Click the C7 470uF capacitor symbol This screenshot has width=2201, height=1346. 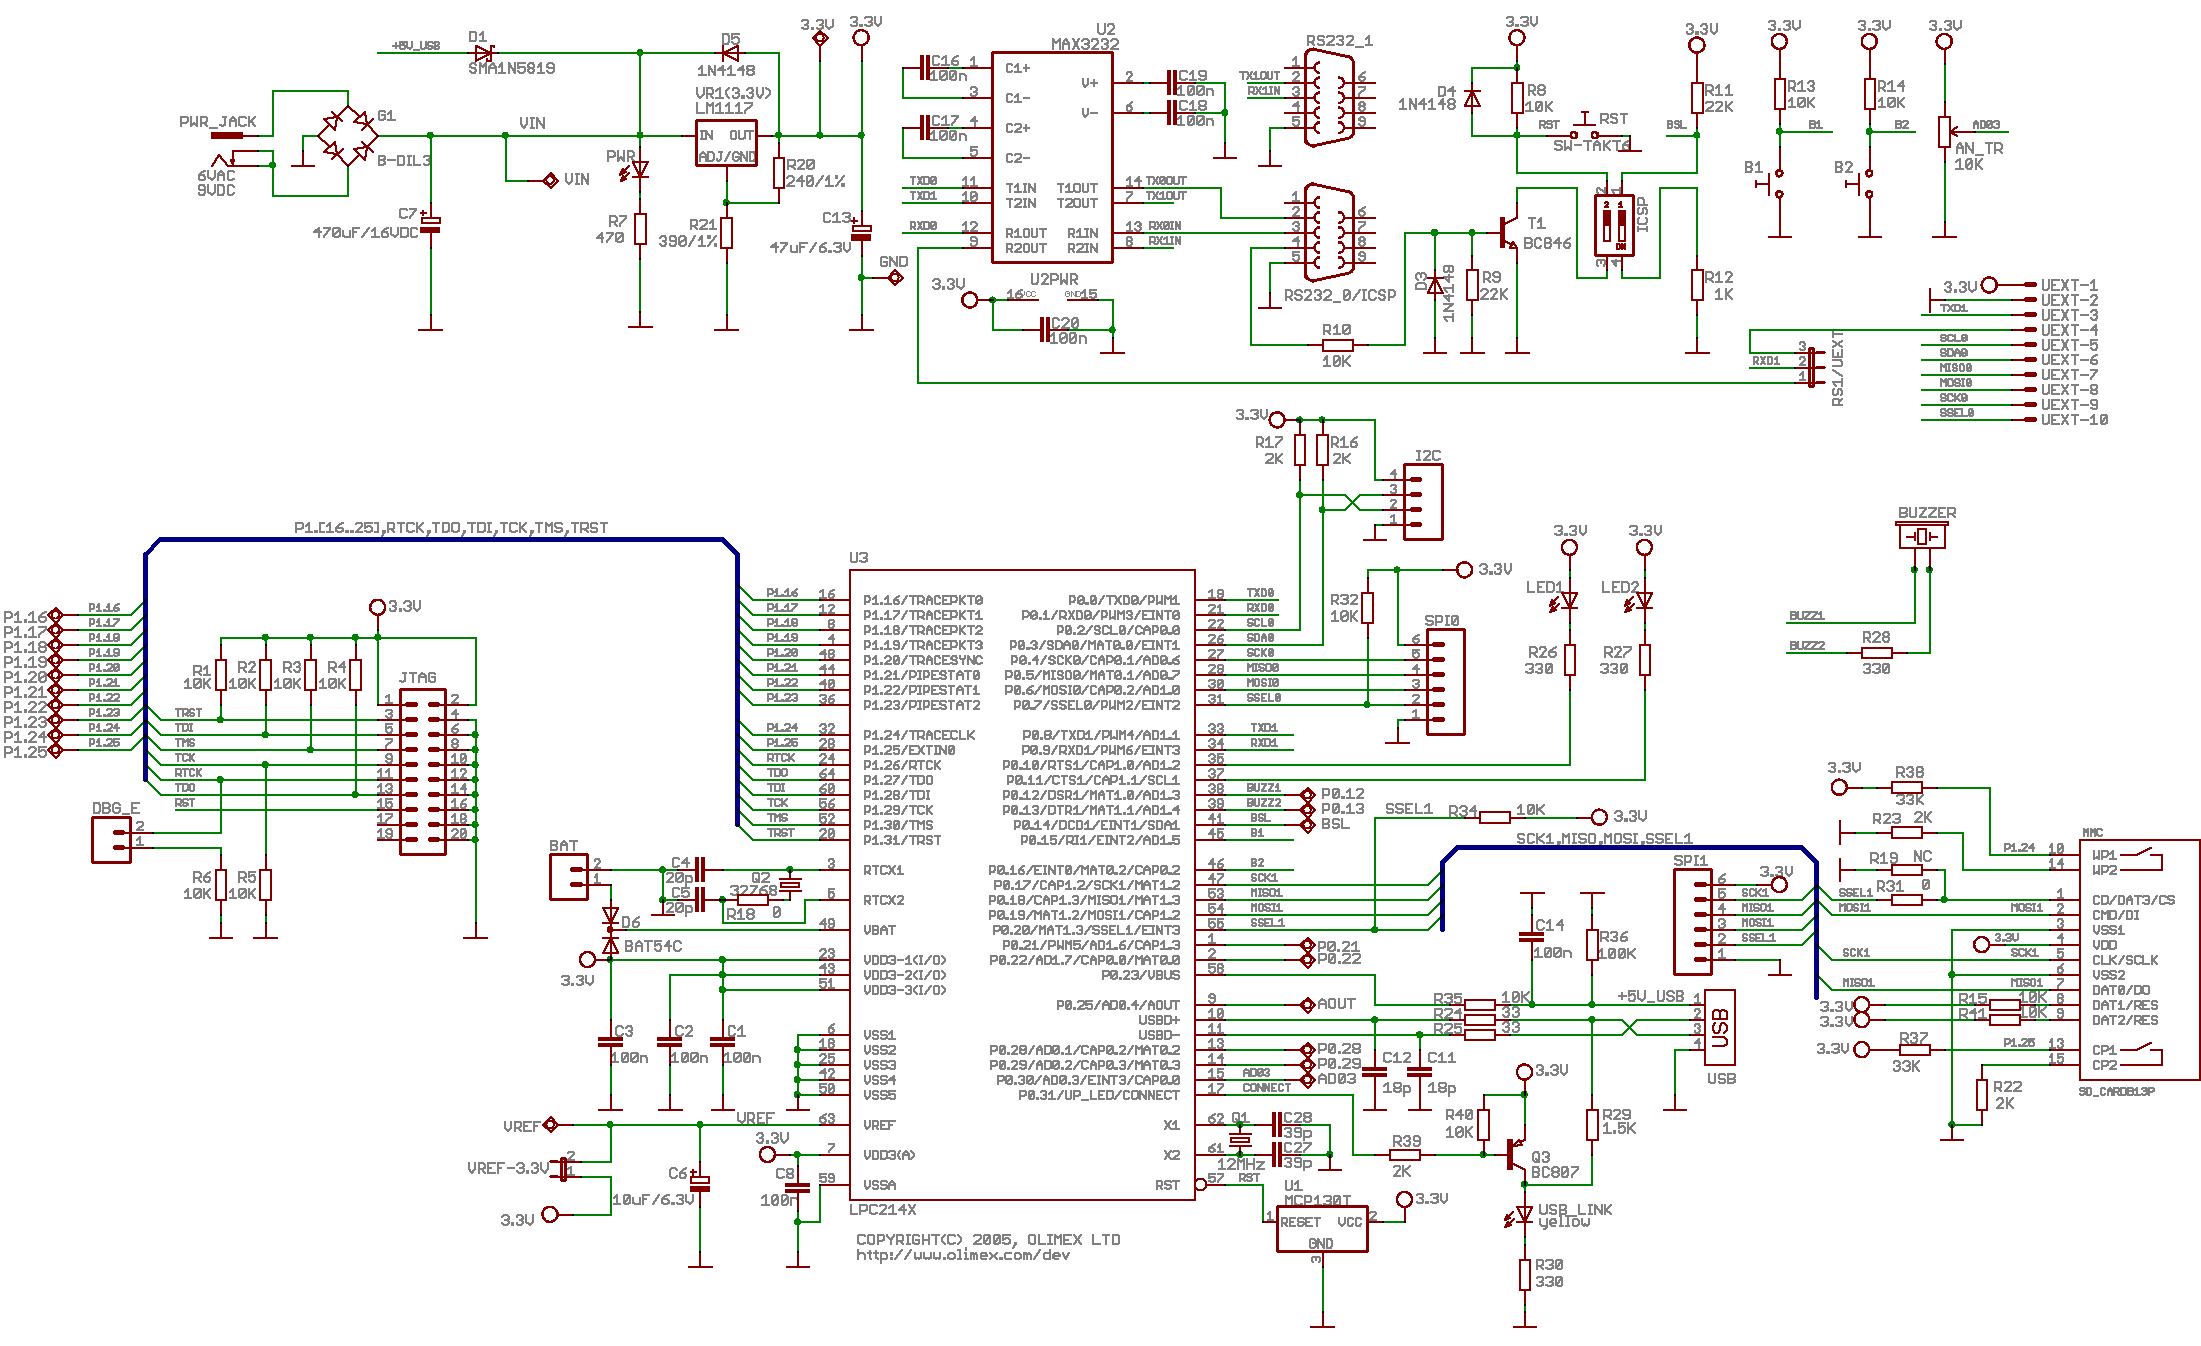430,225
